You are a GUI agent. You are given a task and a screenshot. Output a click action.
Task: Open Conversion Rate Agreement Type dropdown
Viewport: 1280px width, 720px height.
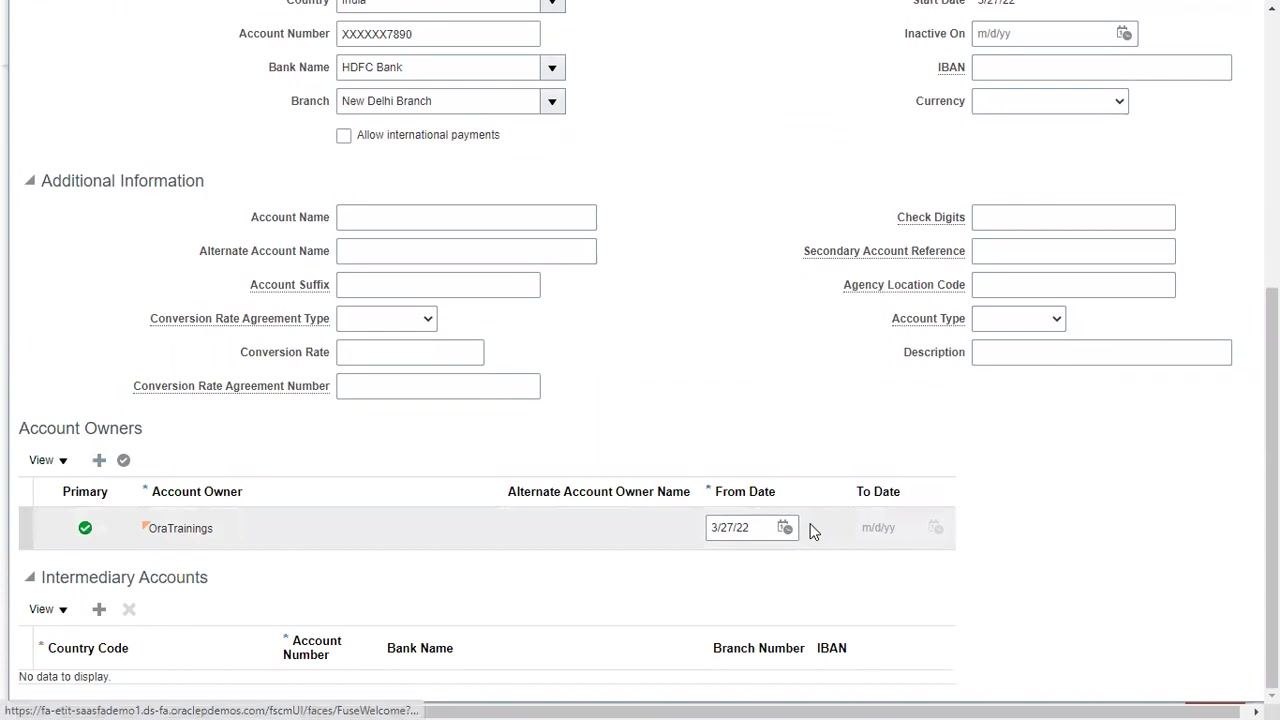tap(387, 319)
